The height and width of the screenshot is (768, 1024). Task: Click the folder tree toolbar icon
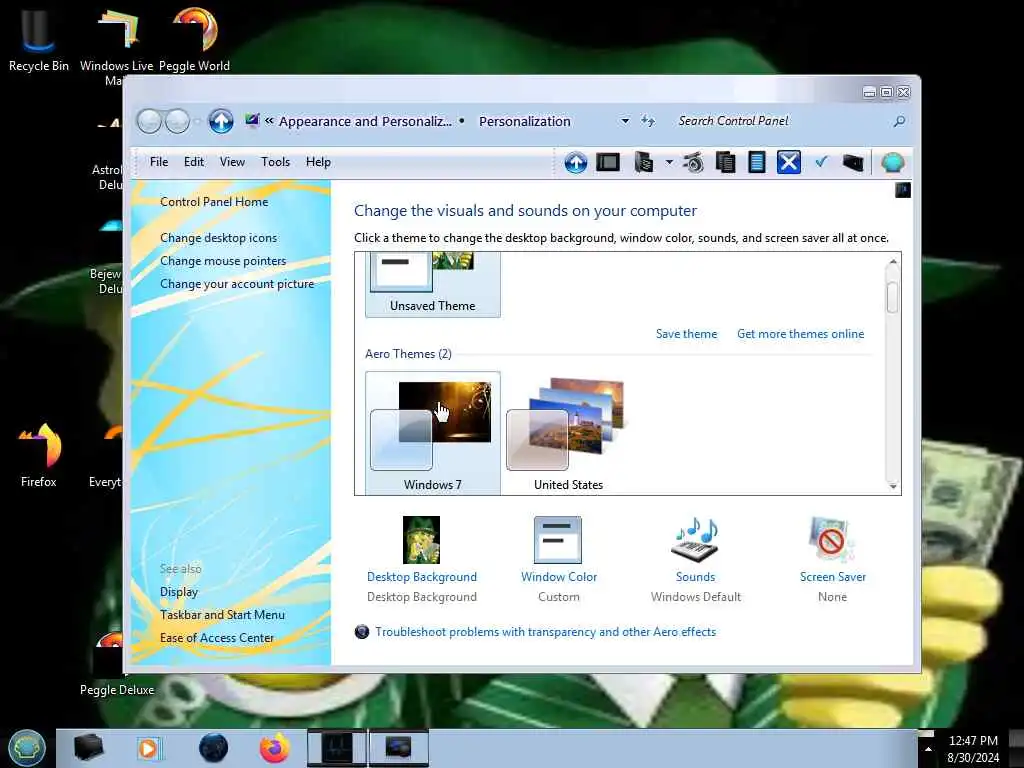click(644, 162)
